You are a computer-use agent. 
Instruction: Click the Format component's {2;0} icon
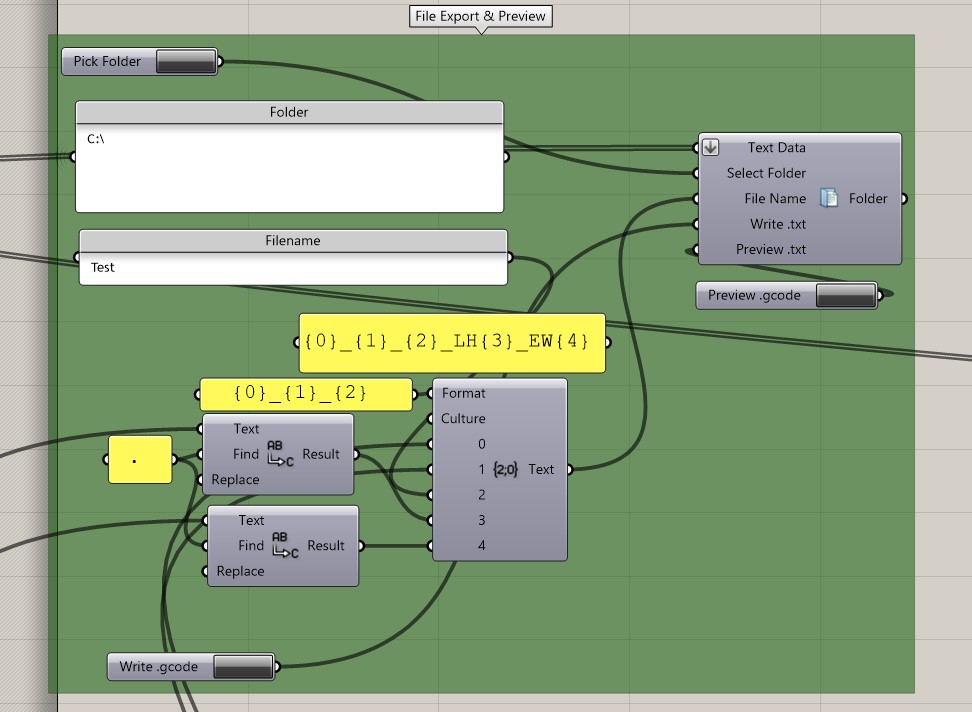[506, 469]
